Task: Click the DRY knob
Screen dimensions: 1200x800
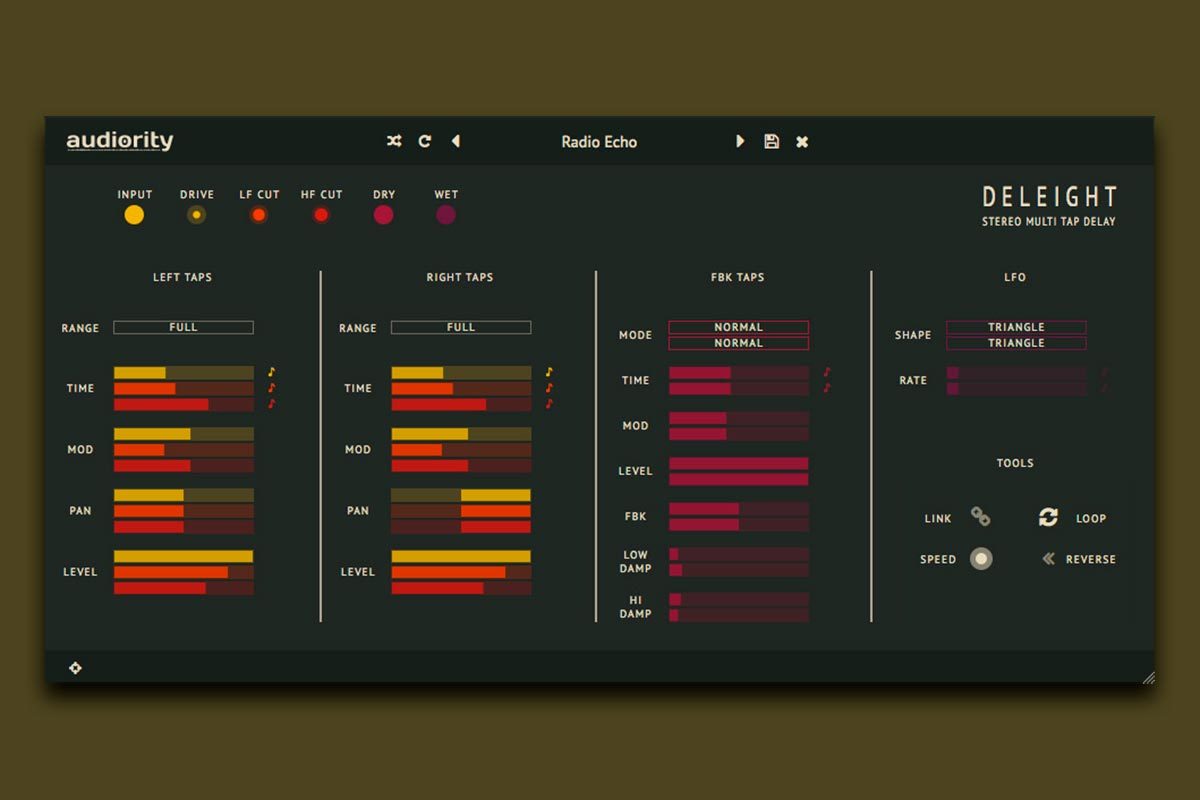Action: click(384, 215)
